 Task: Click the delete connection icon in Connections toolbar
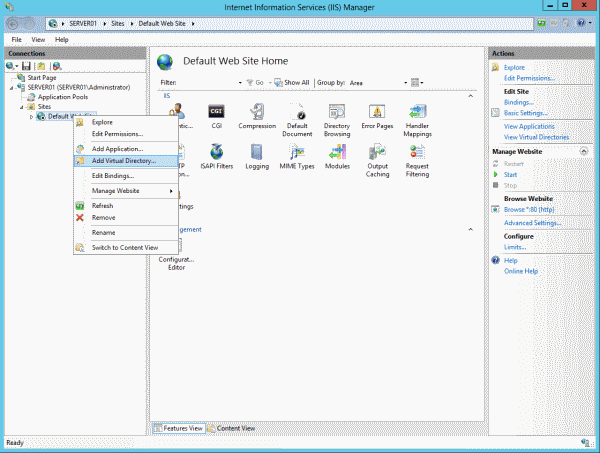[x=57, y=66]
